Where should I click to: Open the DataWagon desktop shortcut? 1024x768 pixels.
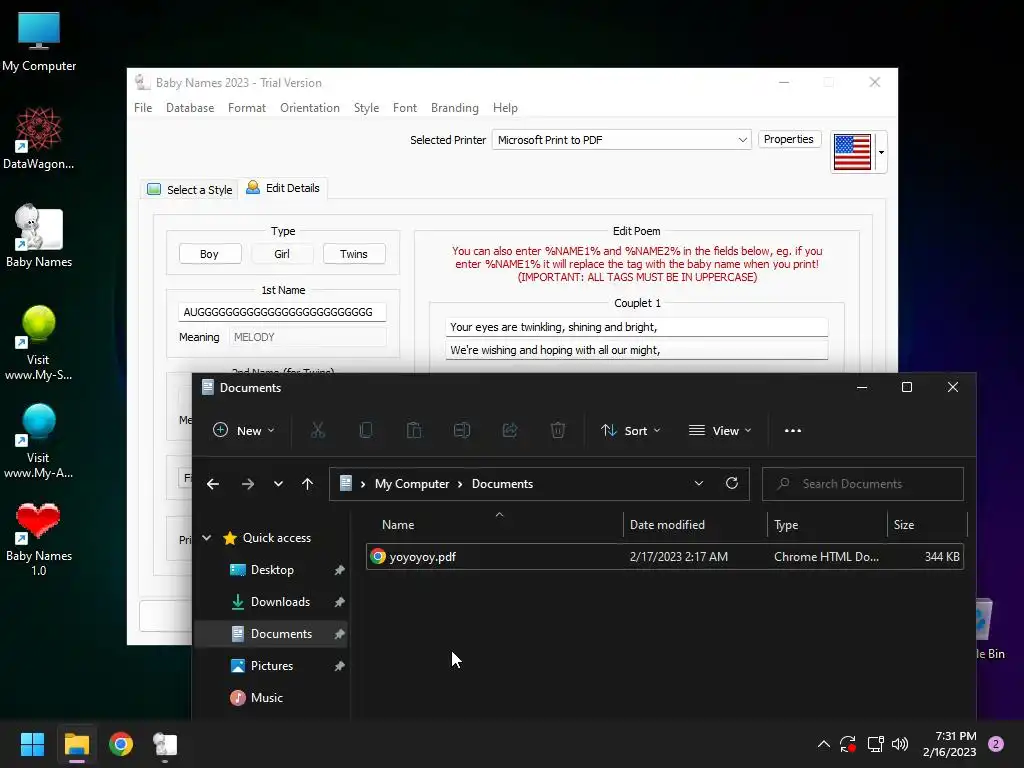[x=39, y=138]
